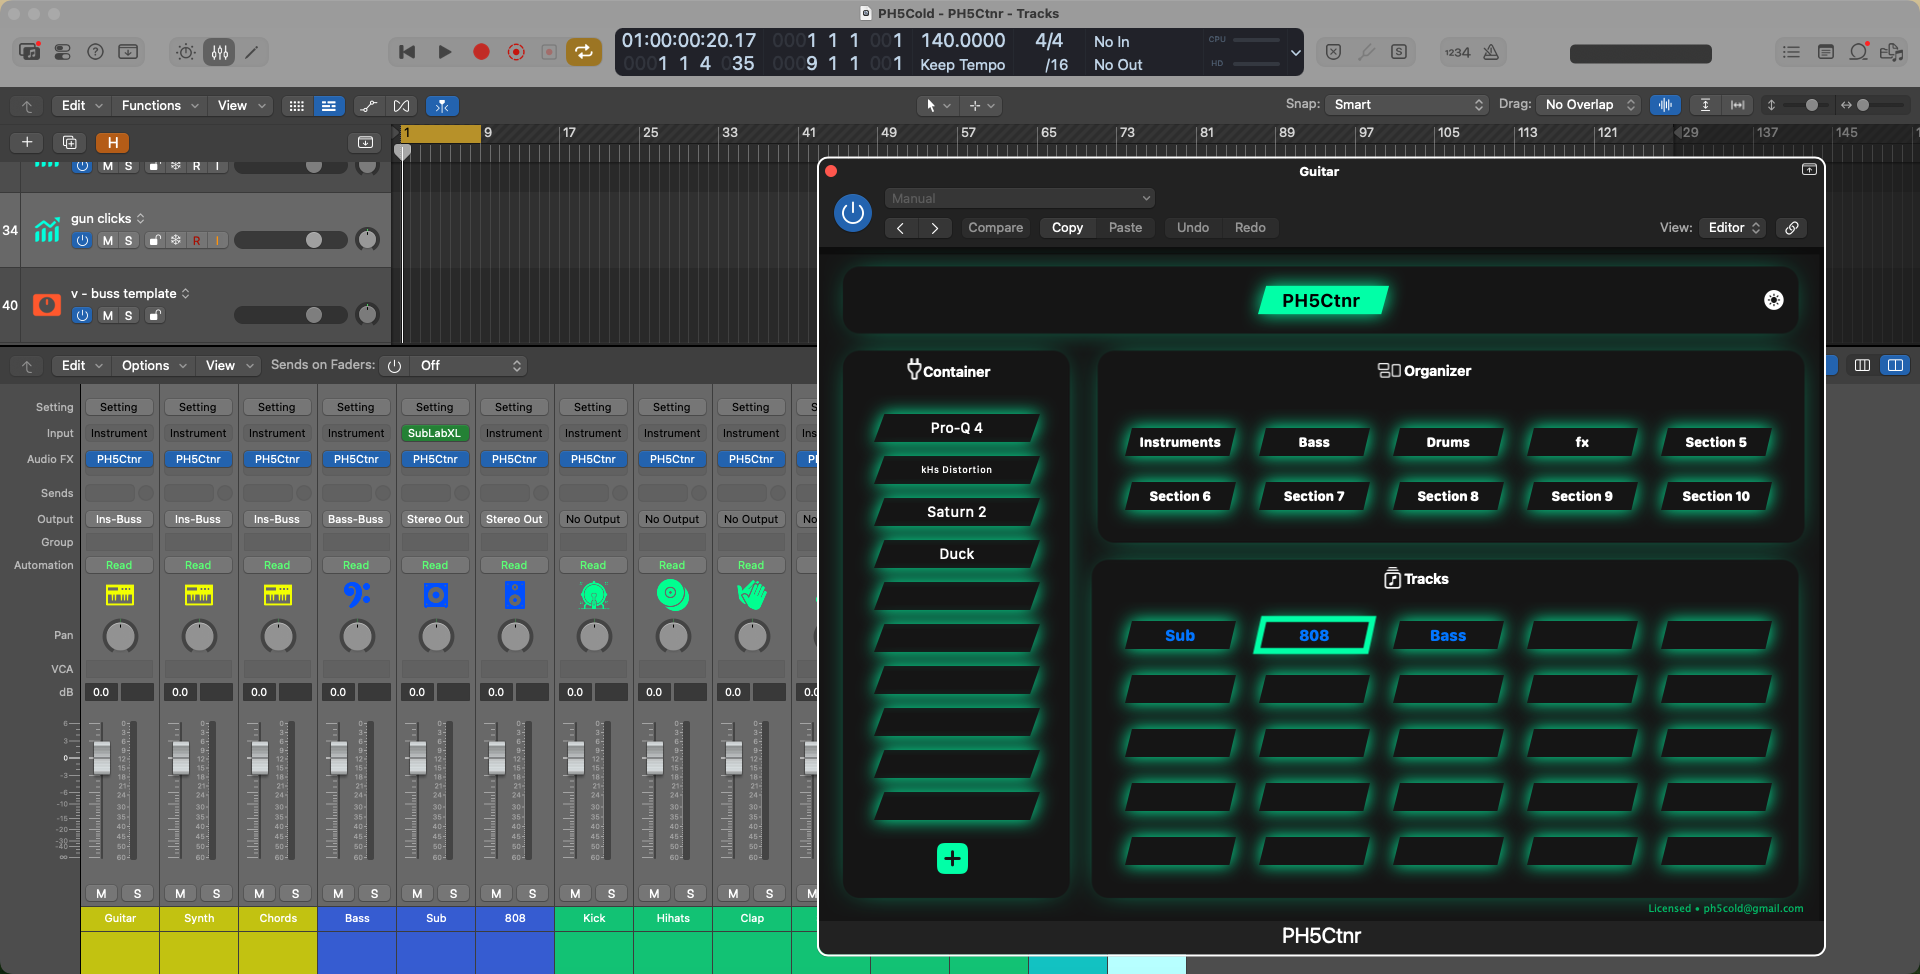Select the Drums organizer section

1447,442
